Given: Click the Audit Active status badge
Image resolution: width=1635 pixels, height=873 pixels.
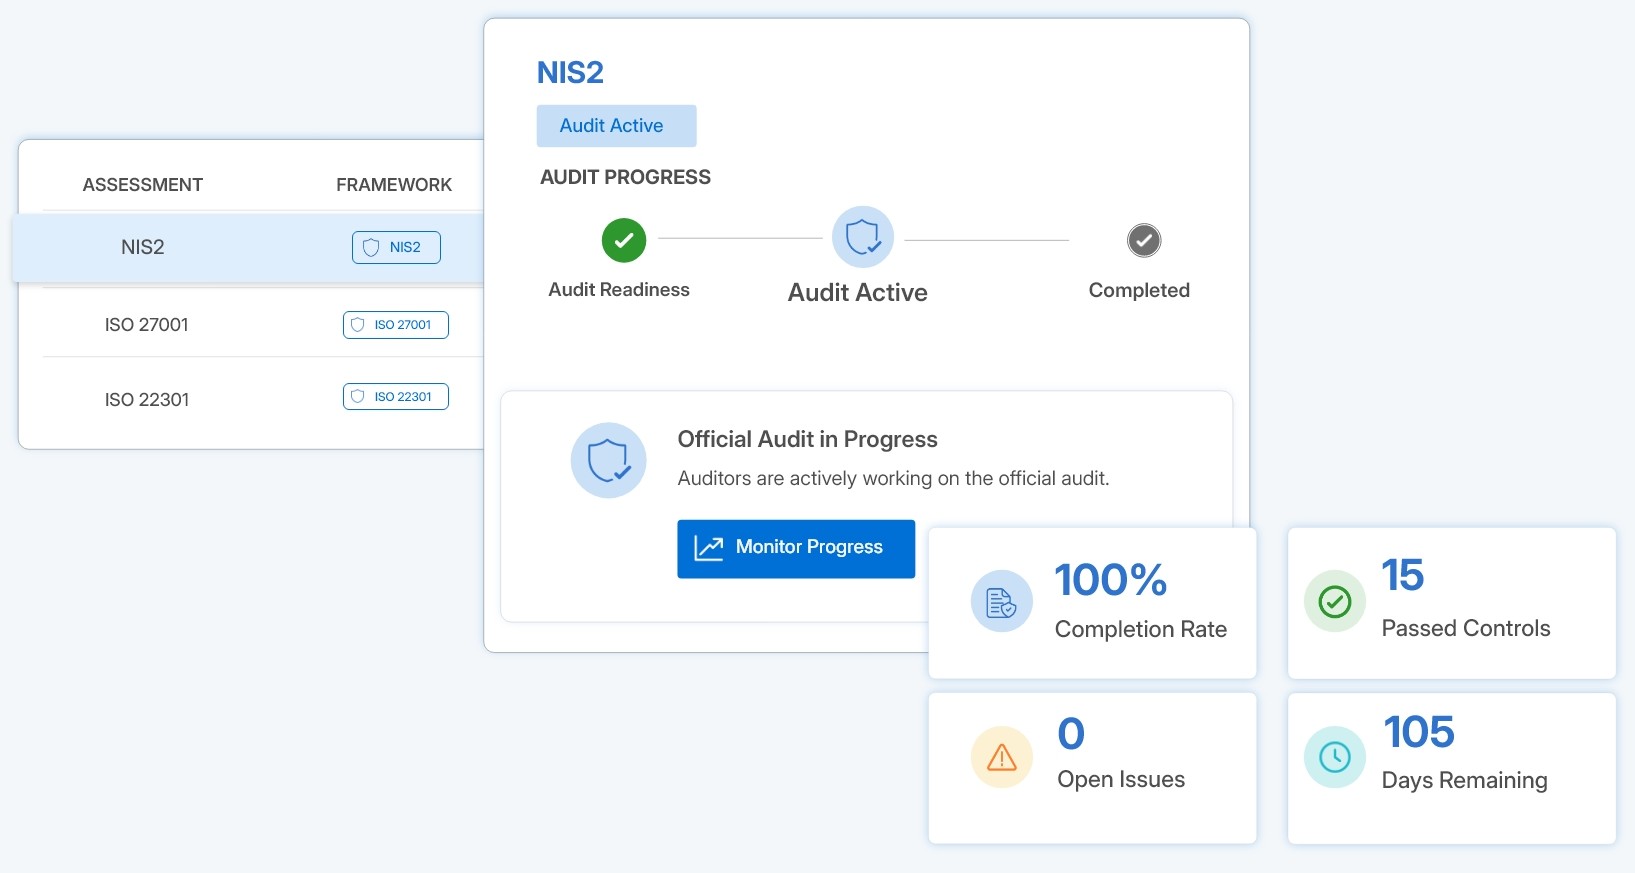Looking at the screenshot, I should tap(616, 126).
